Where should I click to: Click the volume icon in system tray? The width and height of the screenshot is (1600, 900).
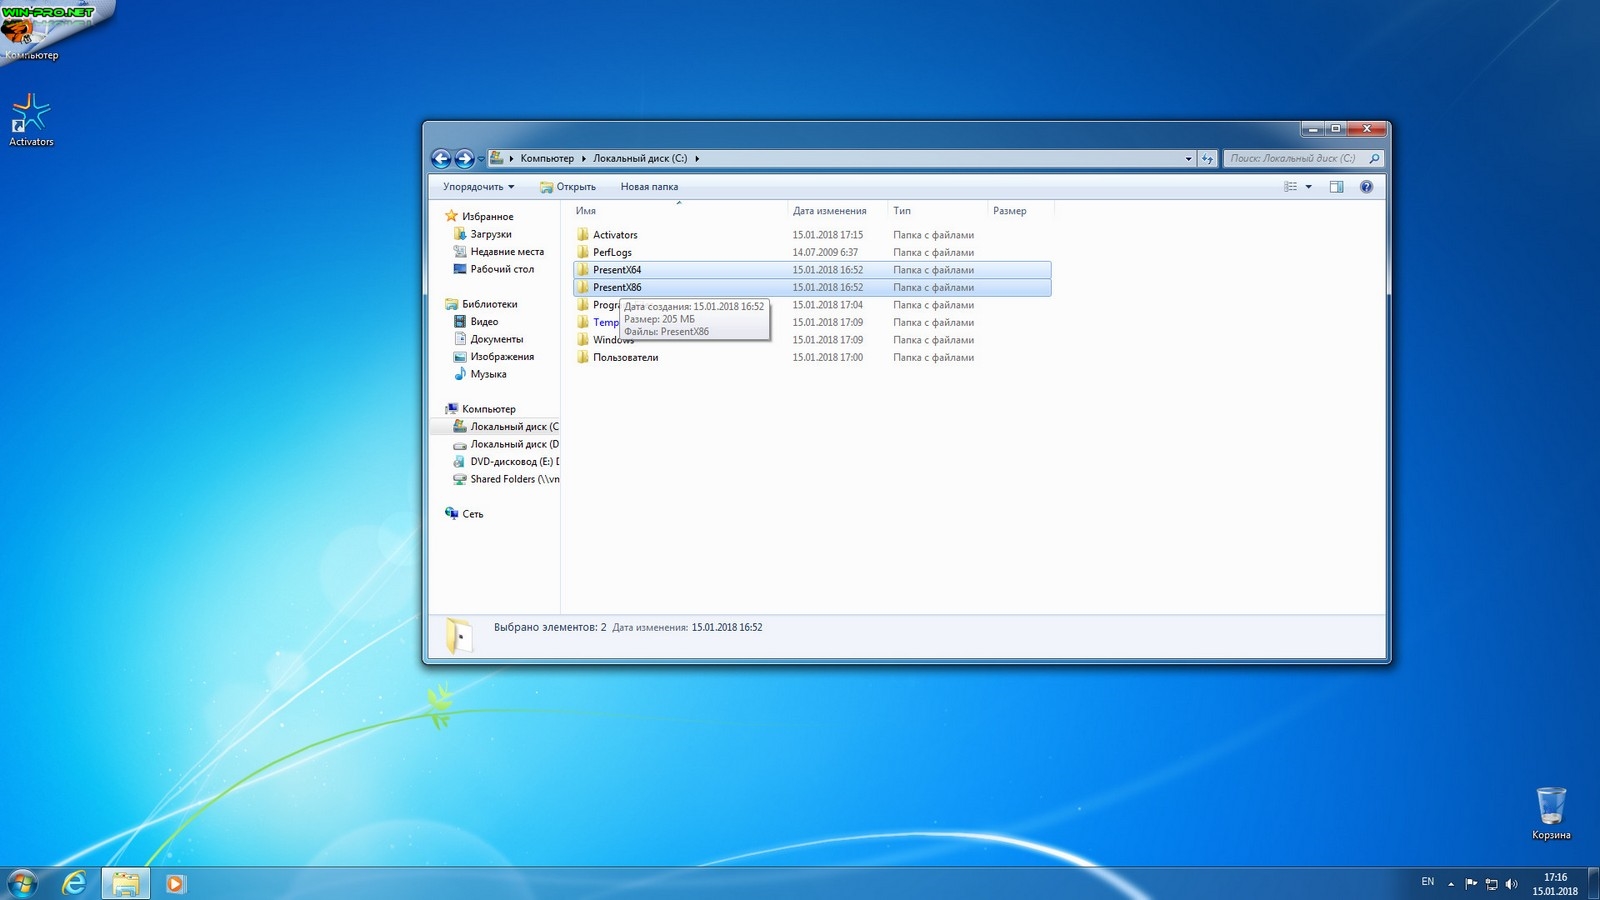pyautogui.click(x=1511, y=884)
